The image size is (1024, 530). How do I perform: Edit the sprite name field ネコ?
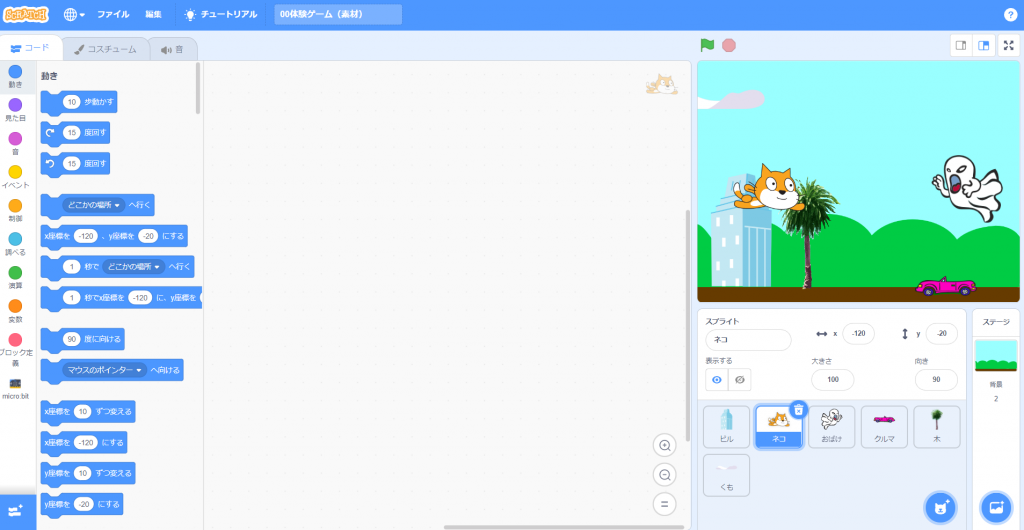pos(748,340)
